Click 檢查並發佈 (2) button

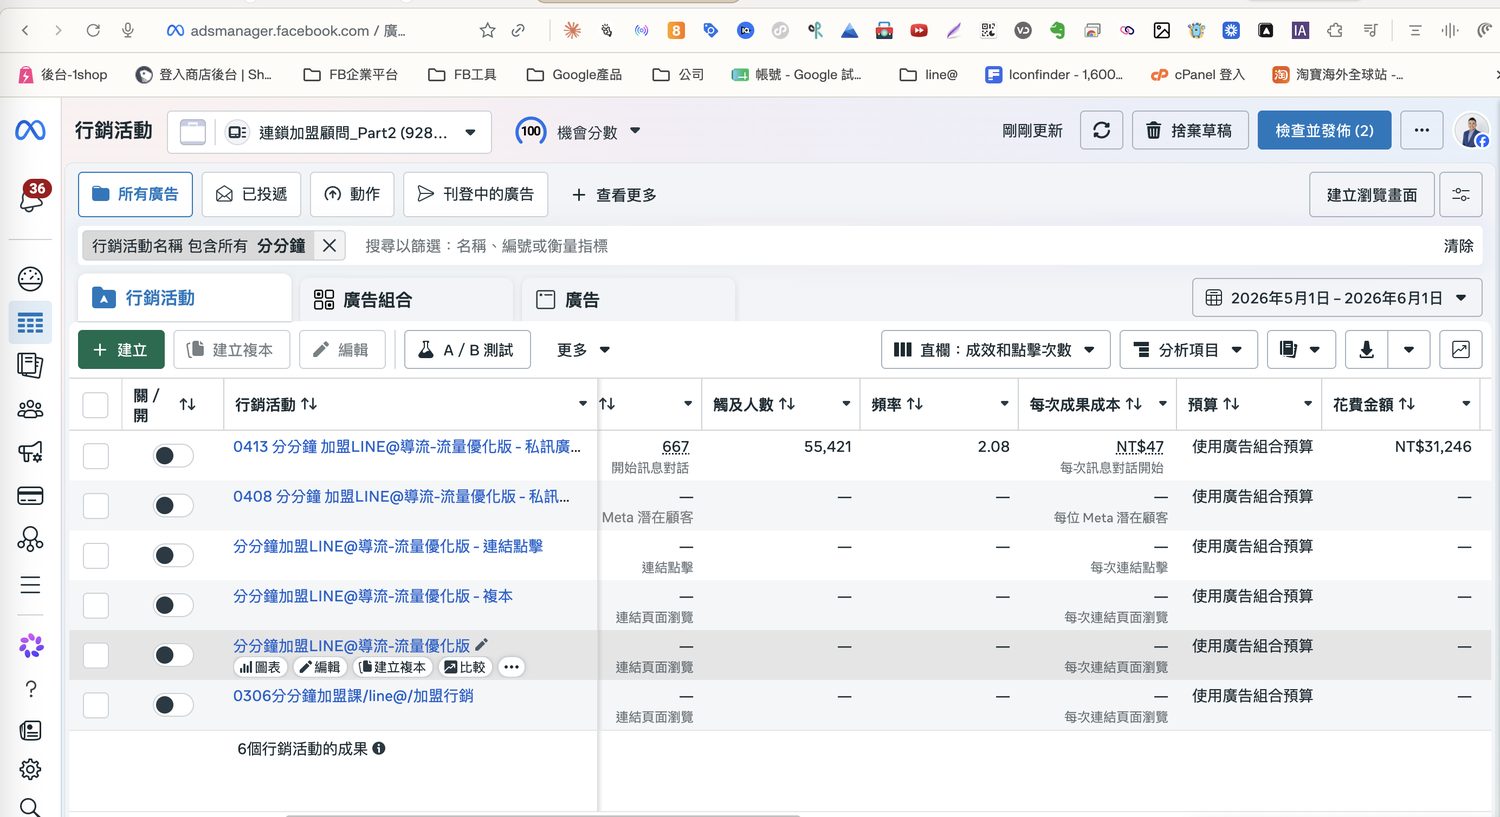point(1324,130)
